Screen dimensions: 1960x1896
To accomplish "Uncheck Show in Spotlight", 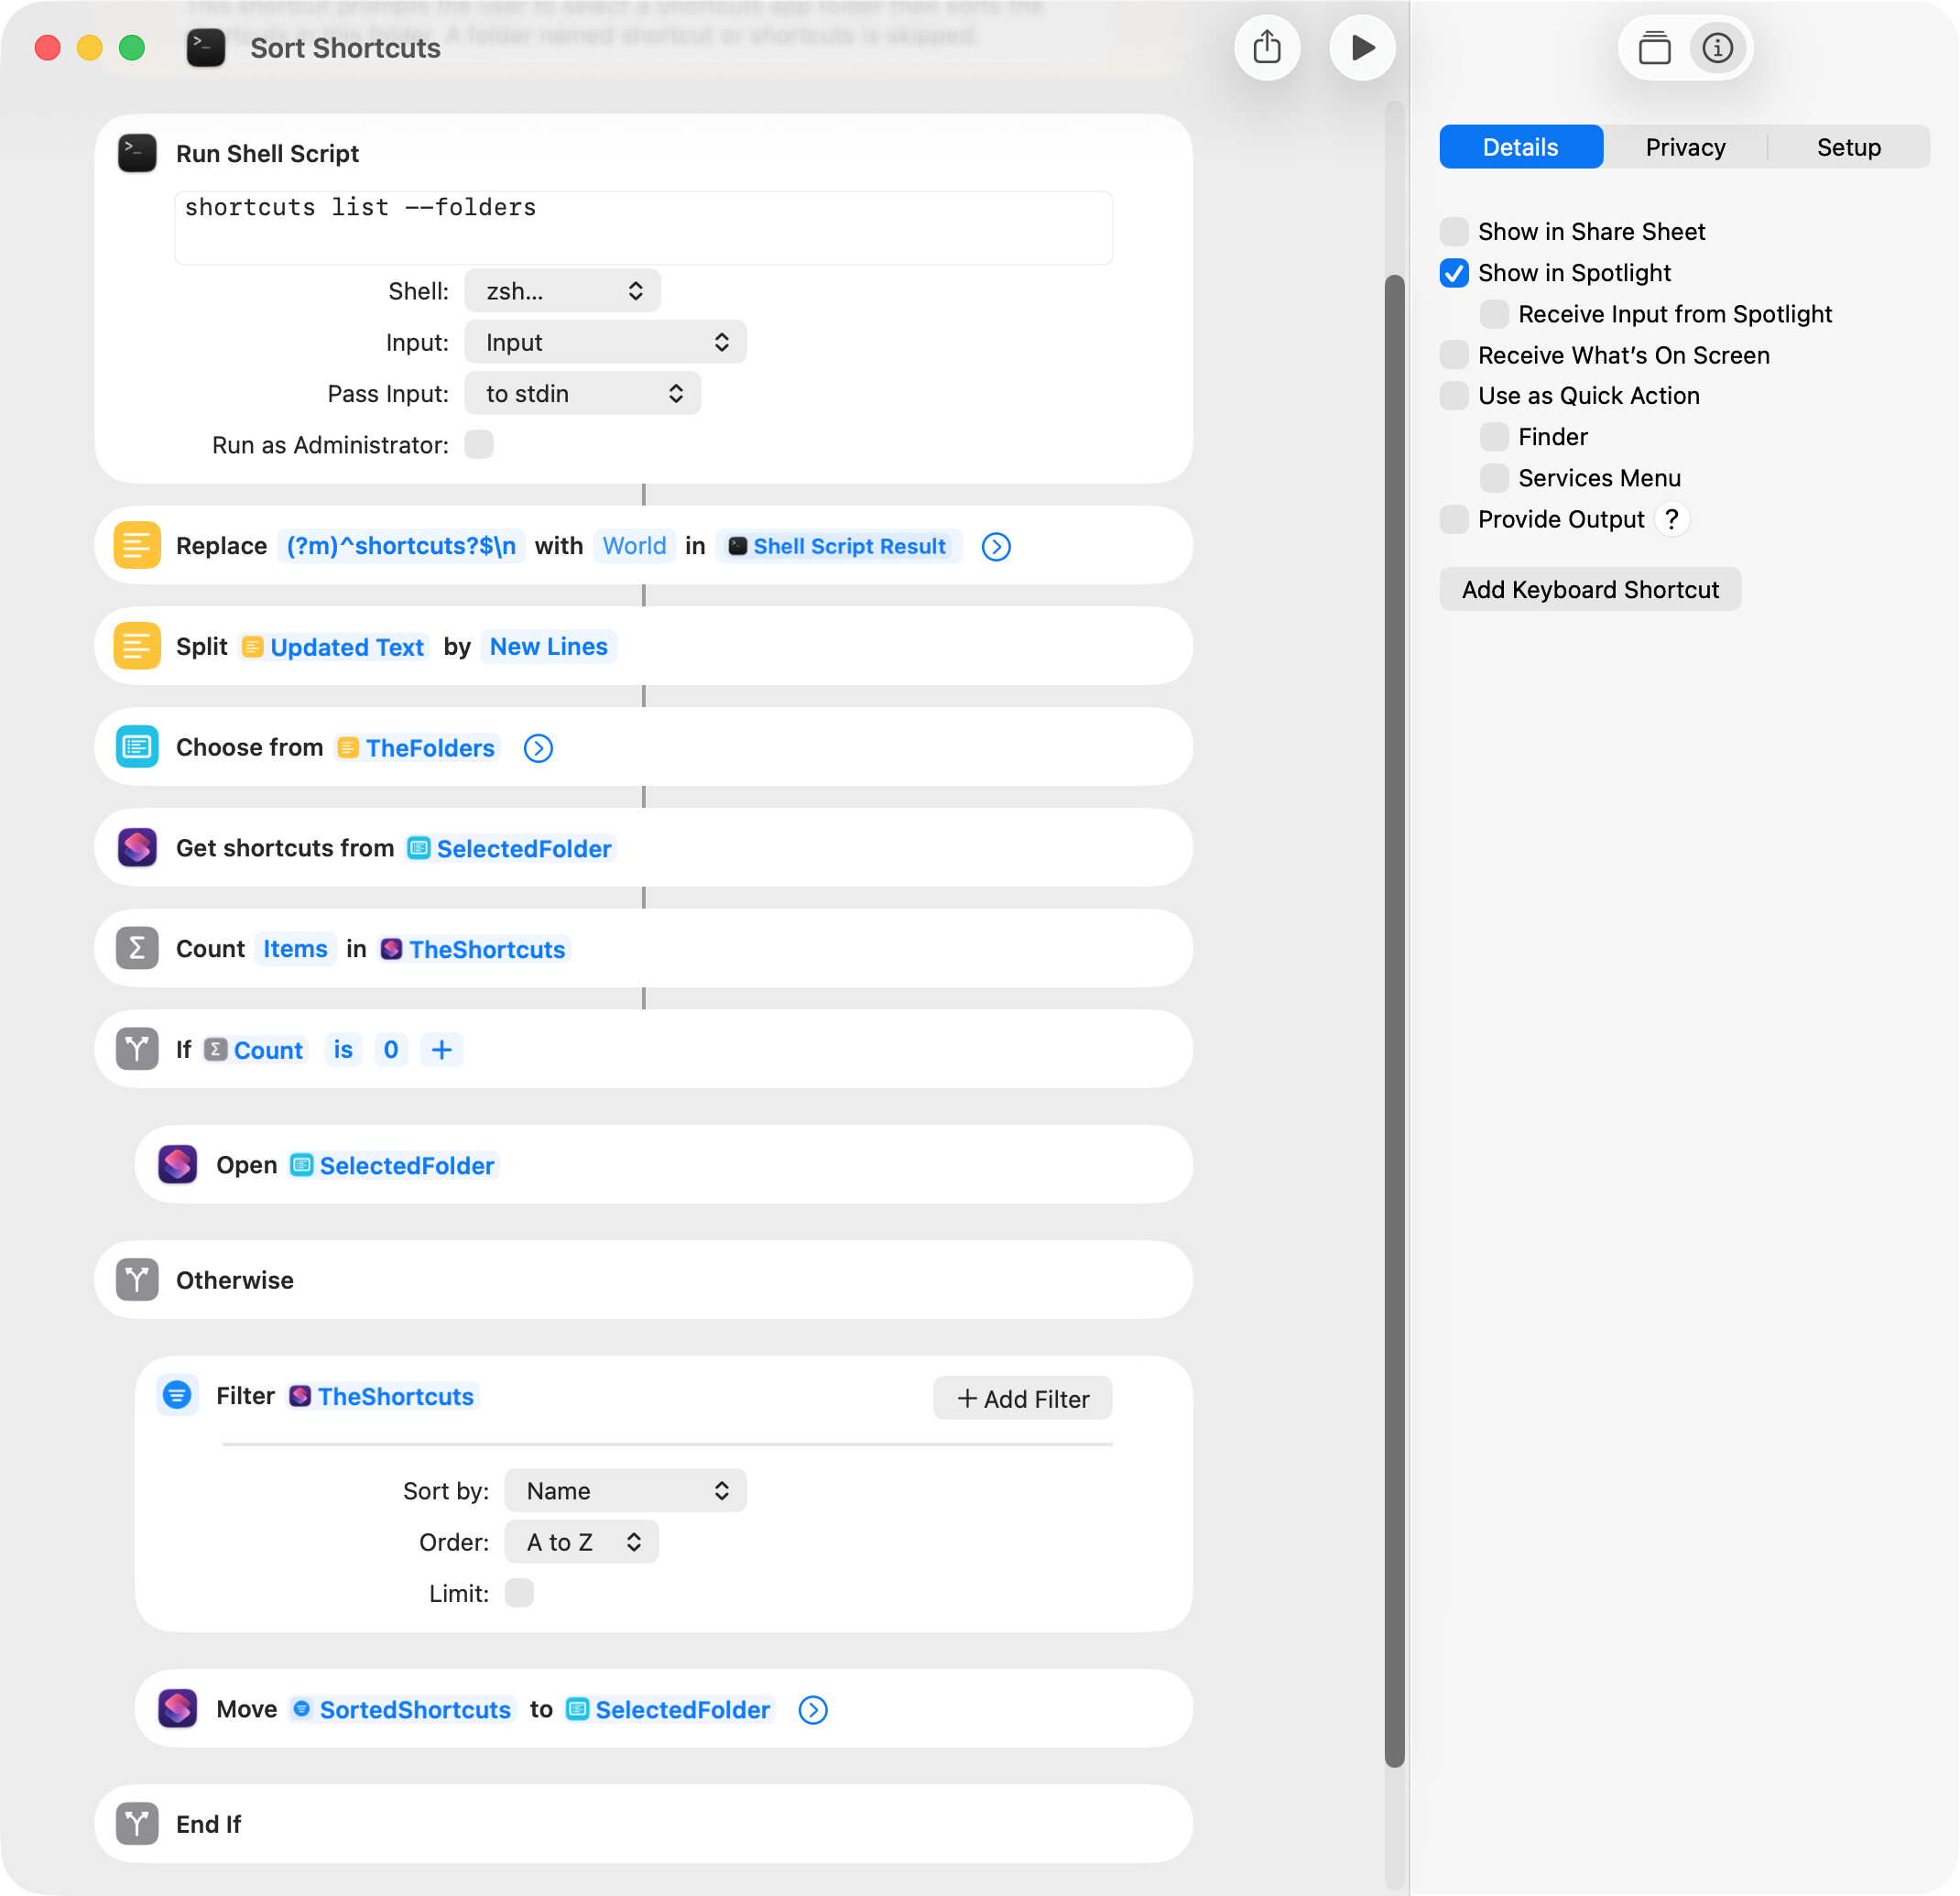I will 1454,273.
